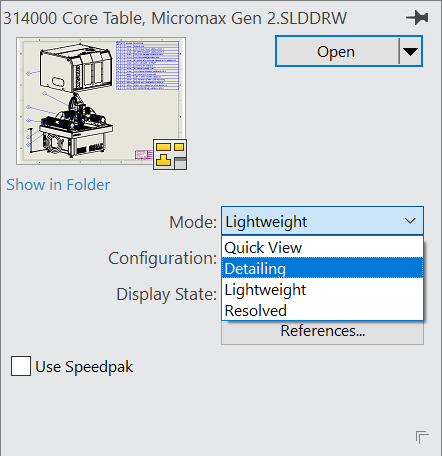442x456 pixels.
Task: Click the Core Table drawing preview thumbnail
Action: click(x=101, y=101)
